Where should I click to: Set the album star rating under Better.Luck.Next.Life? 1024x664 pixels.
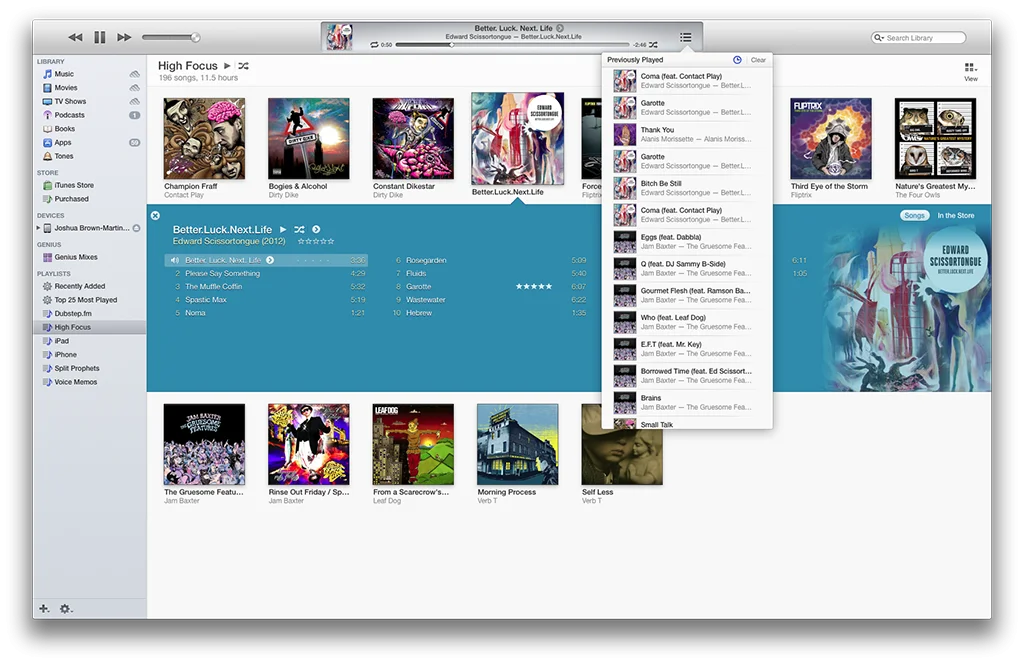coord(316,242)
